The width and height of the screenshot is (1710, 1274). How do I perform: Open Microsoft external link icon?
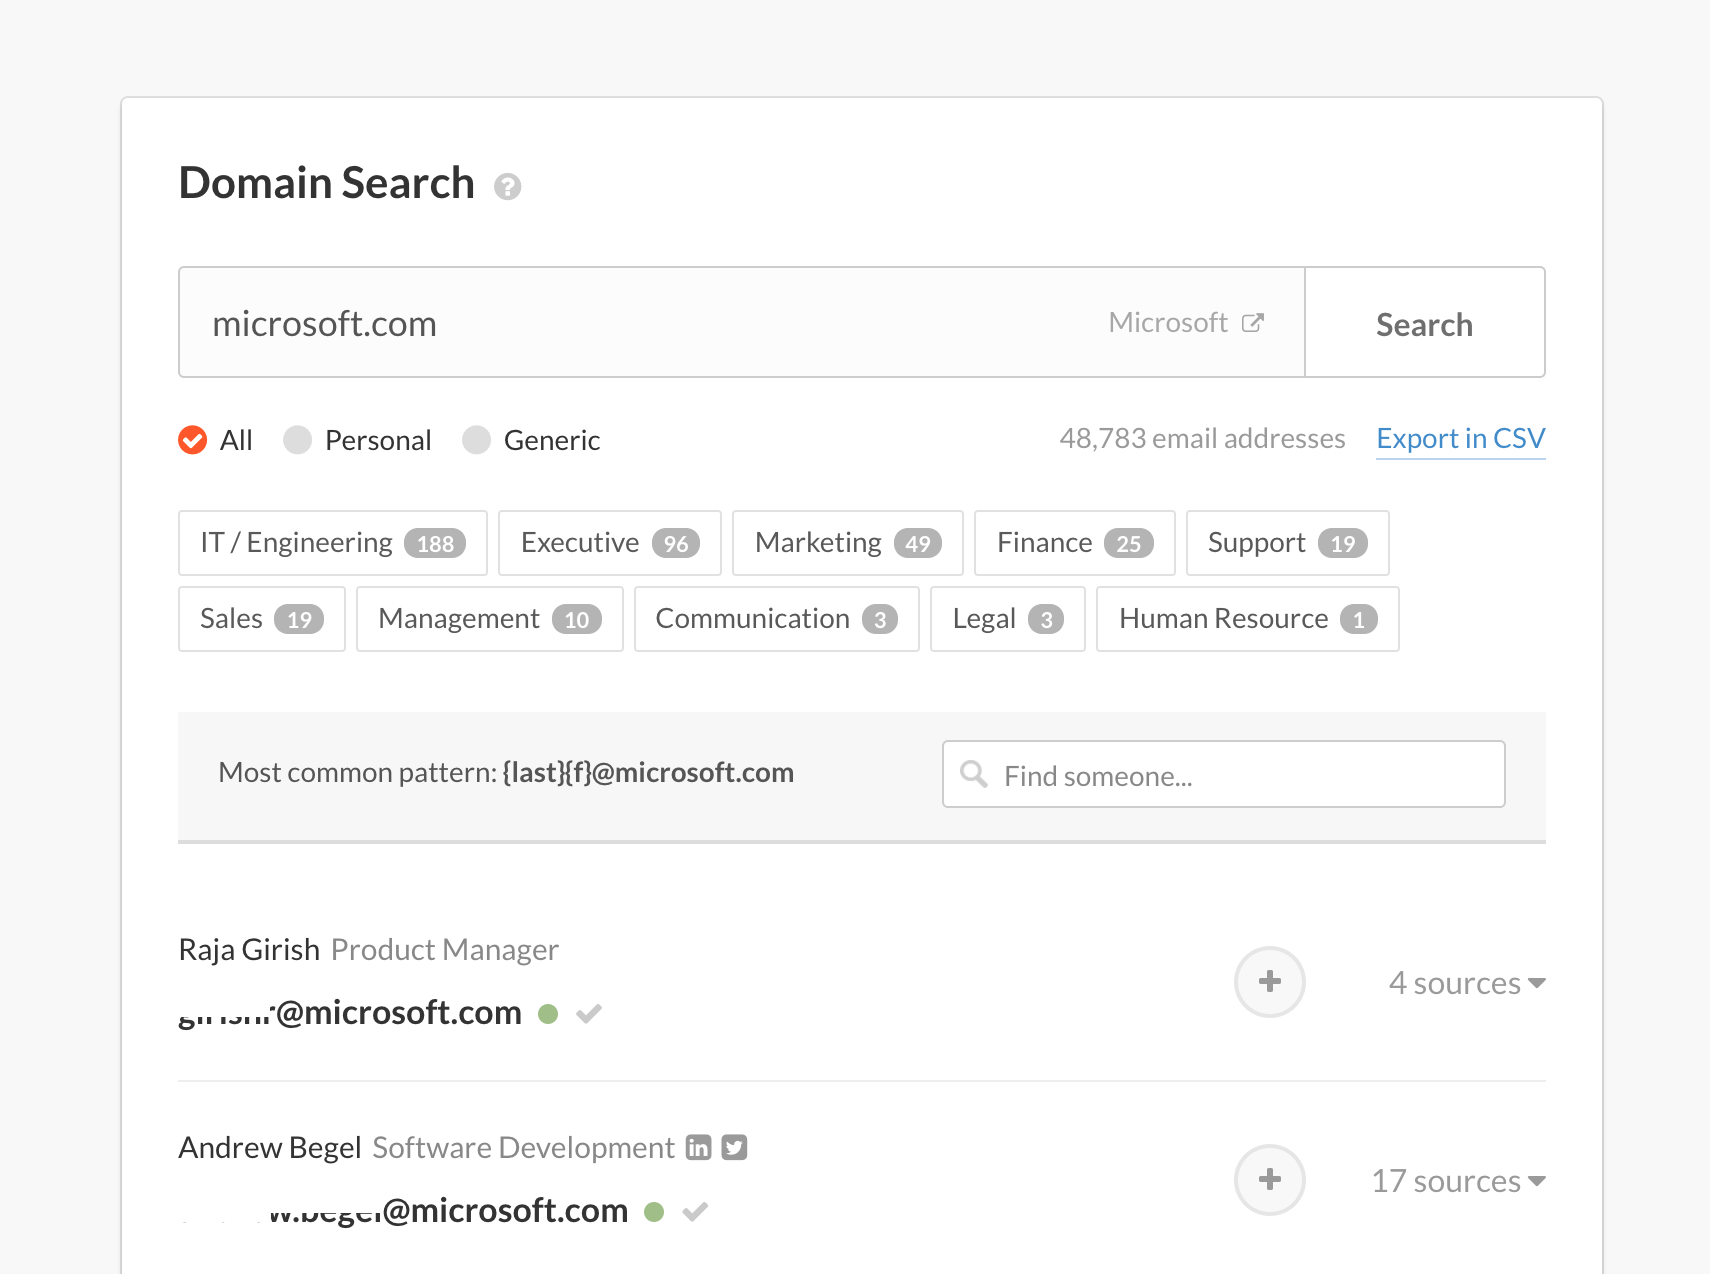tap(1252, 323)
